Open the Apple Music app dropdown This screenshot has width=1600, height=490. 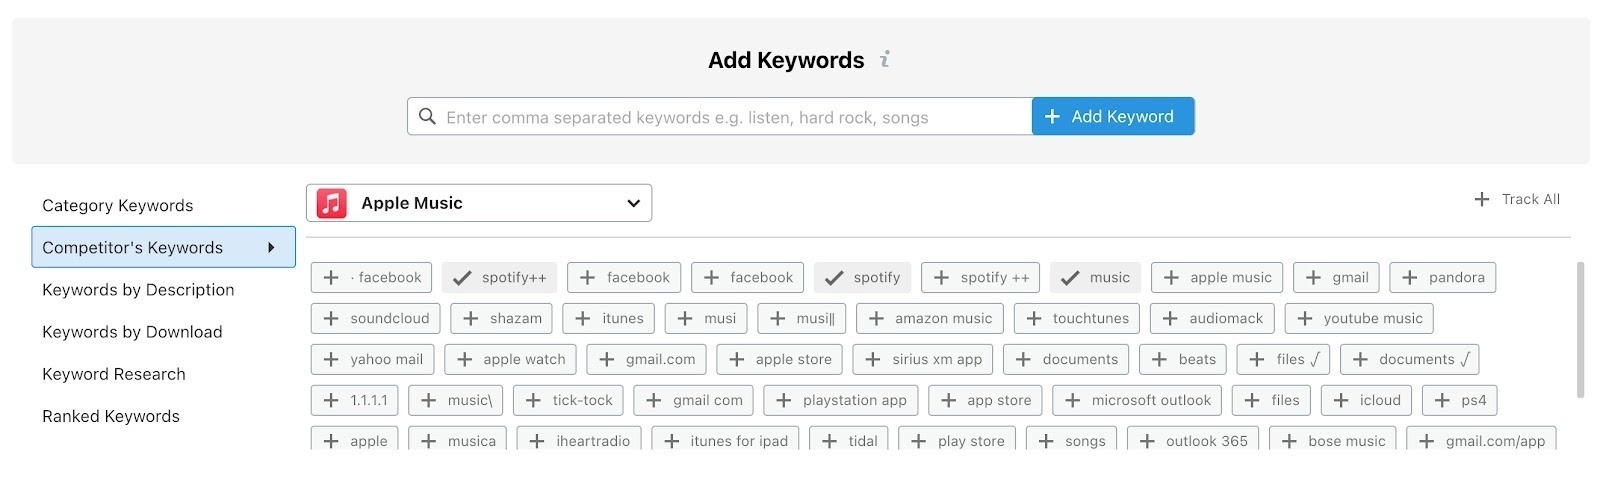(x=633, y=203)
